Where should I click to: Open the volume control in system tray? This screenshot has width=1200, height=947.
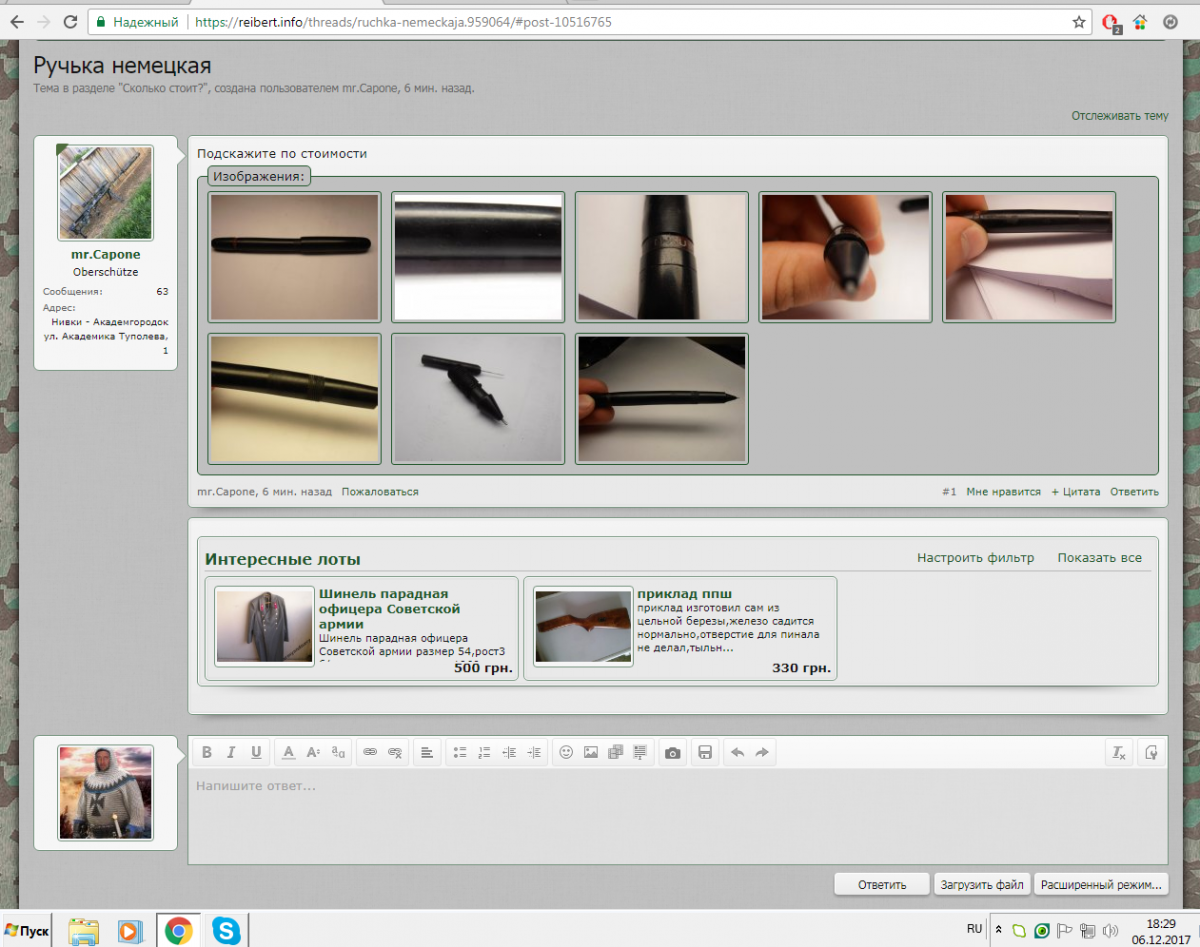tap(1111, 931)
